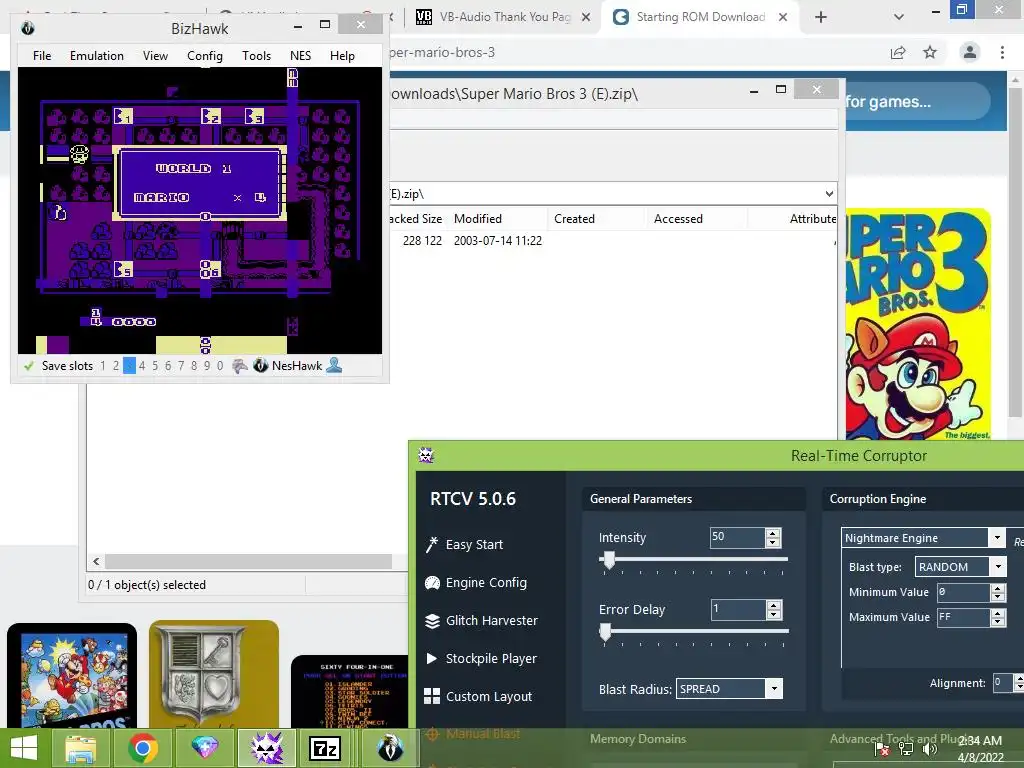Viewport: 1024px width, 768px height.
Task: Open Chrome's three-dot menu
Action: 1002,52
